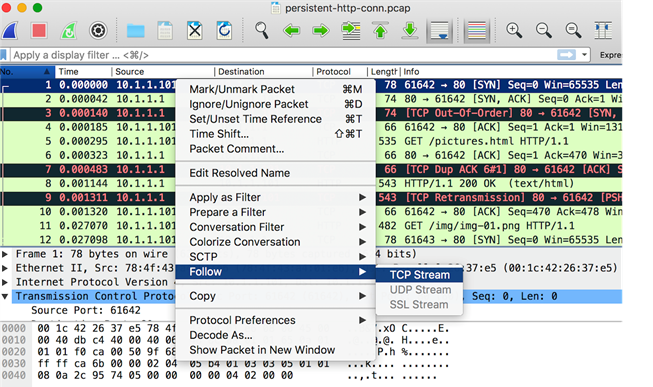This screenshot has height=387, width=653.
Task: Jump to the last packet with the down arrow
Action: click(410, 30)
